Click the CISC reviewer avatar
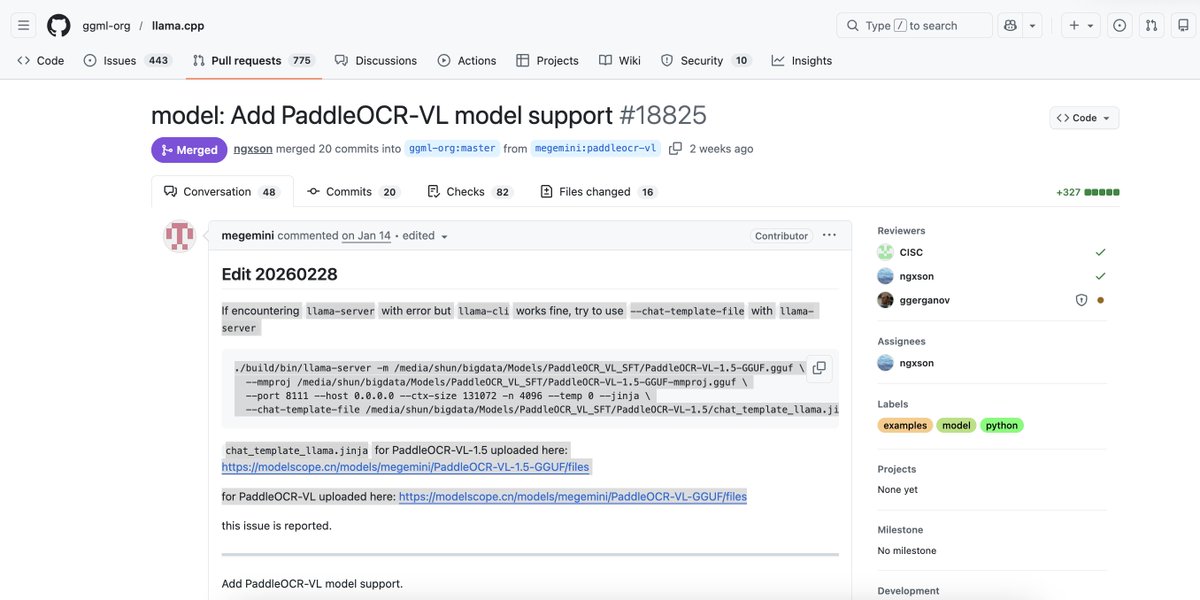The width and height of the screenshot is (1200, 600). tap(885, 253)
